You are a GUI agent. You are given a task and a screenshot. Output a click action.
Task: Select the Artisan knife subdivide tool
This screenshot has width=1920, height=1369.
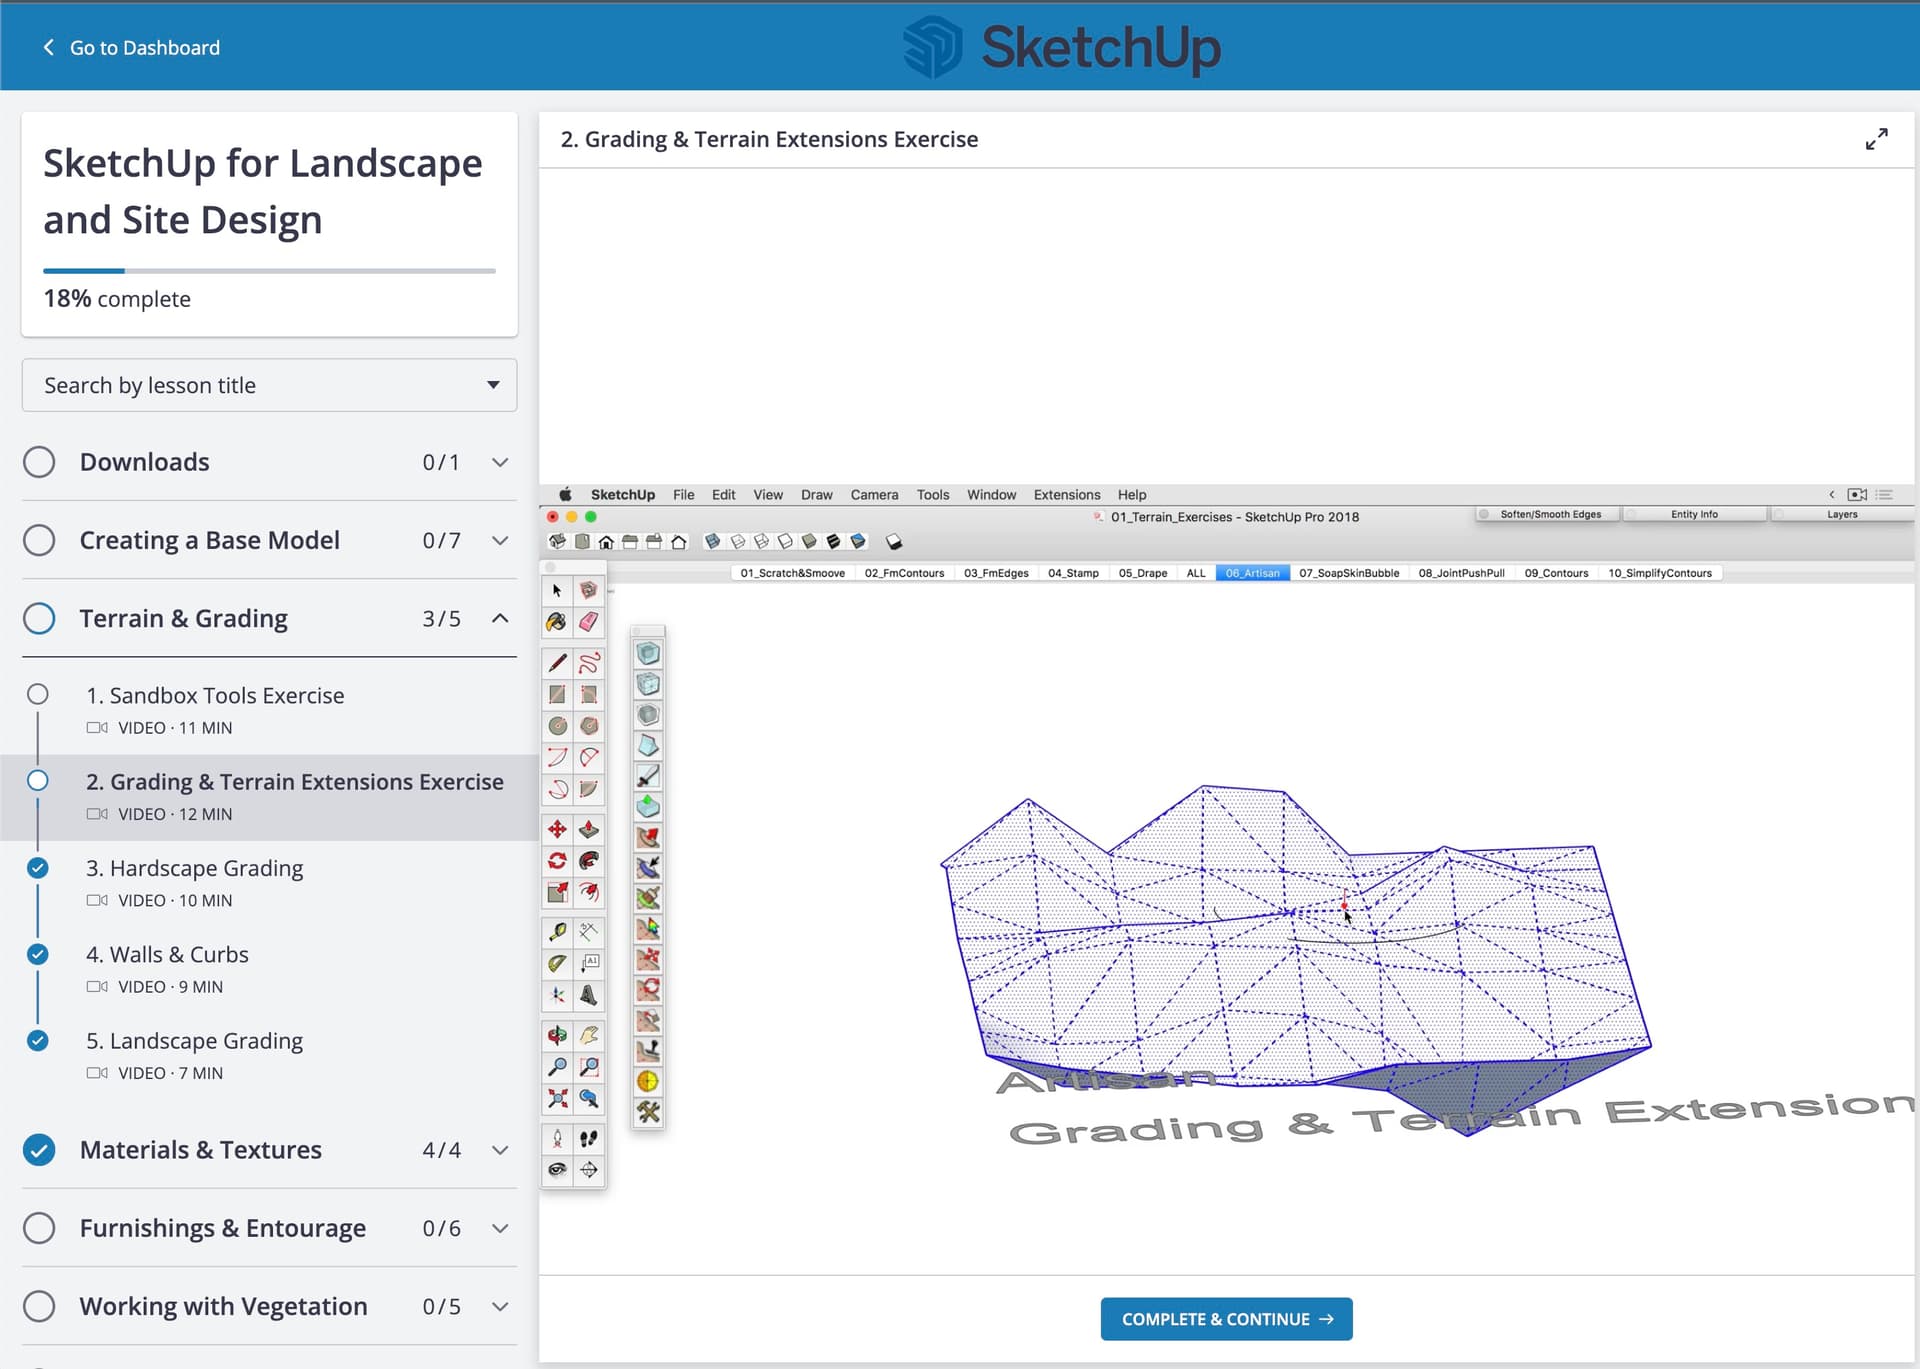point(648,776)
